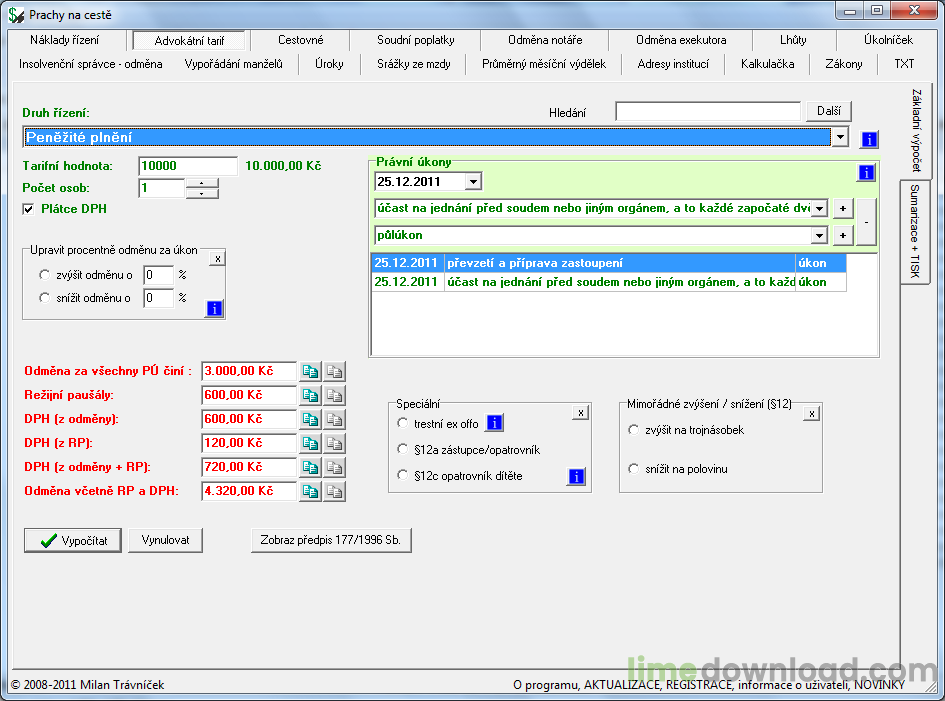The height and width of the screenshot is (701, 945).
Task: Copy the Režijní paušály amount
Action: [311, 395]
